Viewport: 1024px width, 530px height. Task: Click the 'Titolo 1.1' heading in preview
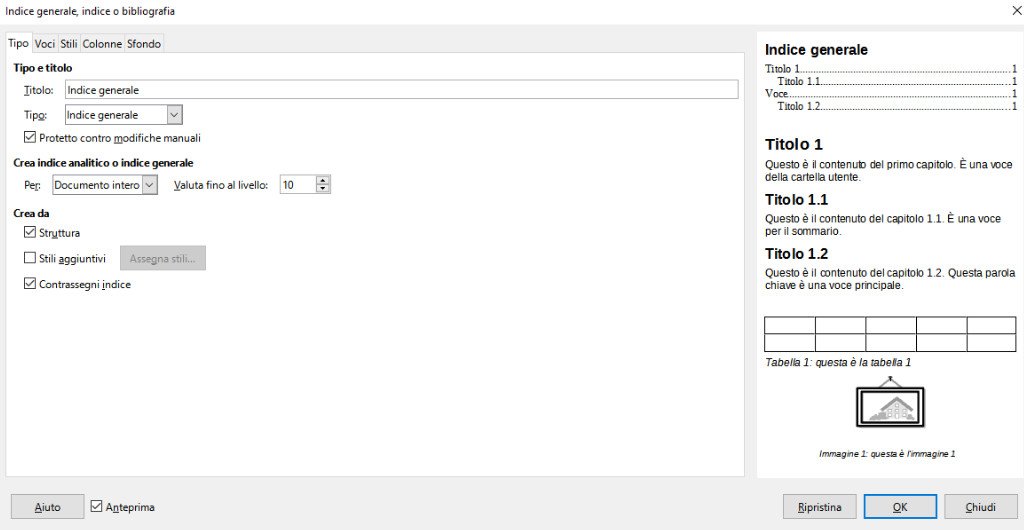pos(796,200)
